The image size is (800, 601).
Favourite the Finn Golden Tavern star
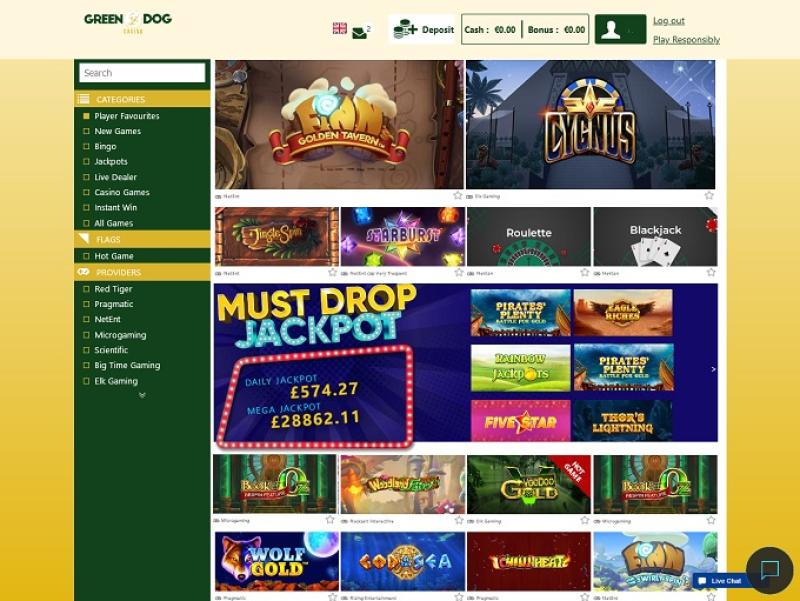pyautogui.click(x=458, y=195)
